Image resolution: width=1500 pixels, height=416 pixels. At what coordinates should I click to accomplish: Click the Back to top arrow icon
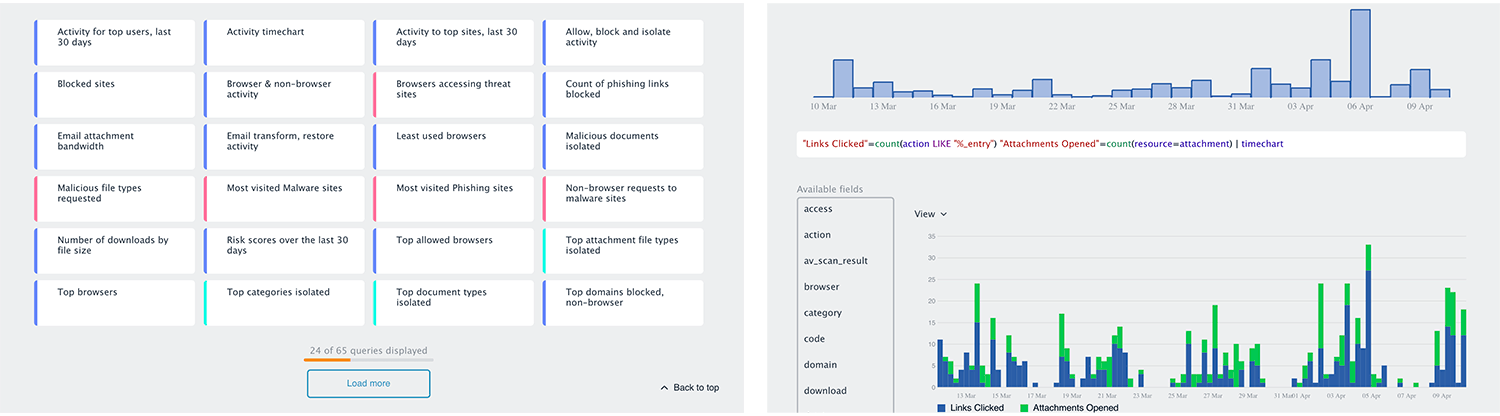point(664,387)
